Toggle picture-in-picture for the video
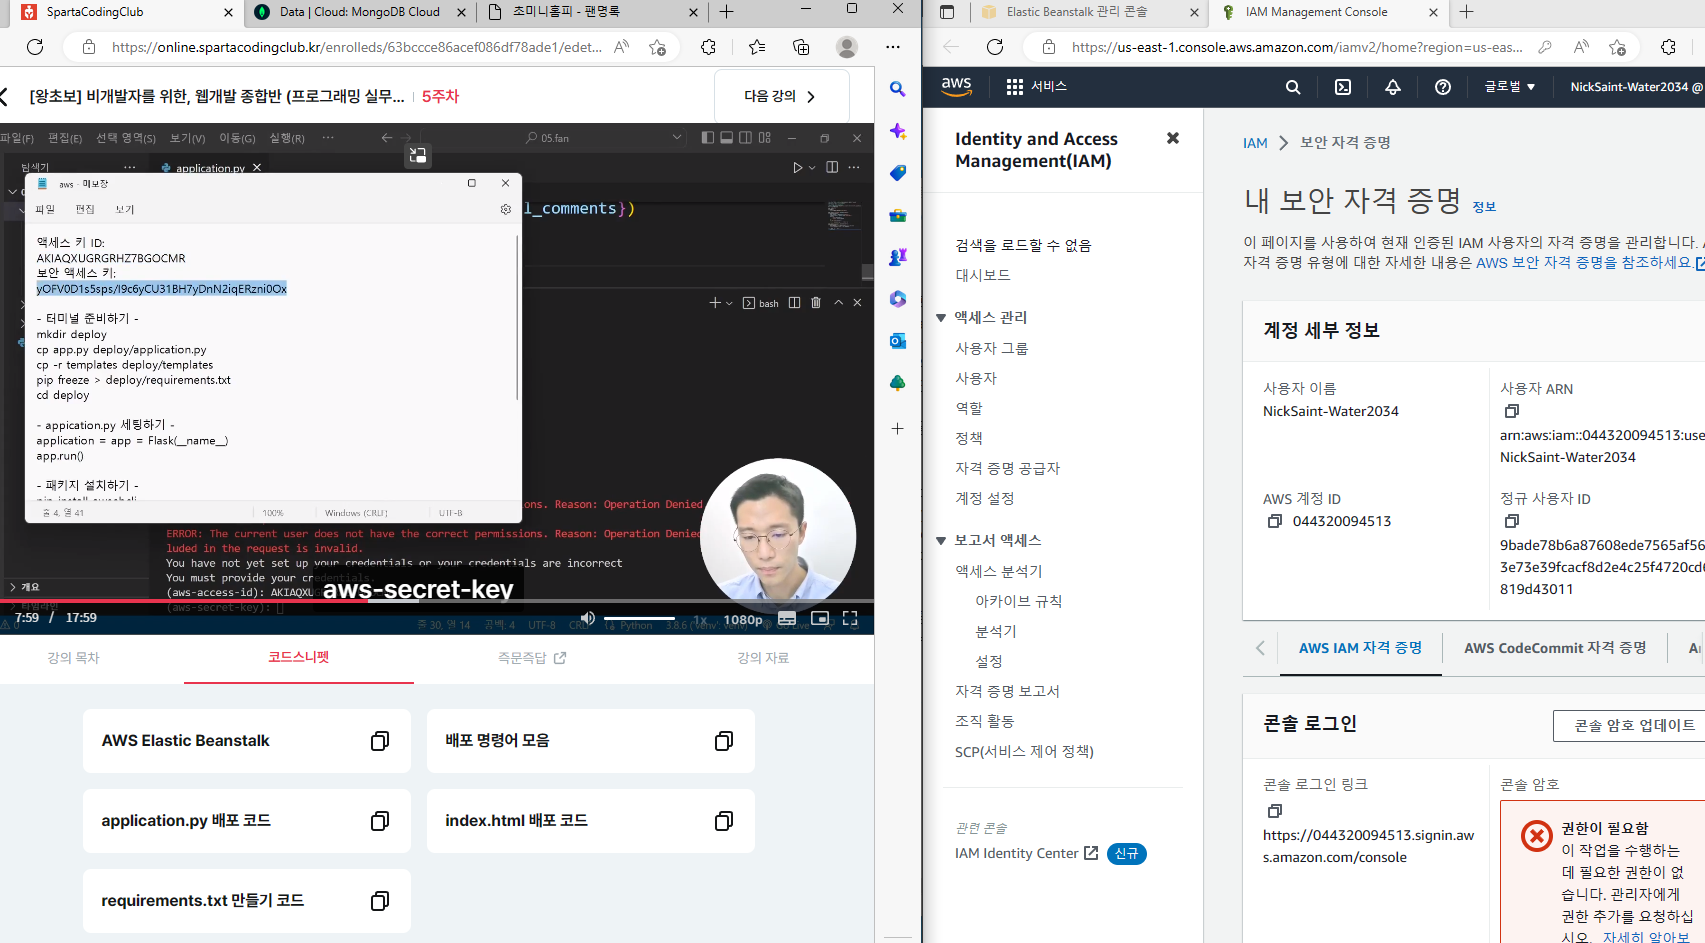Viewport: 1705px width, 943px height. click(x=820, y=618)
